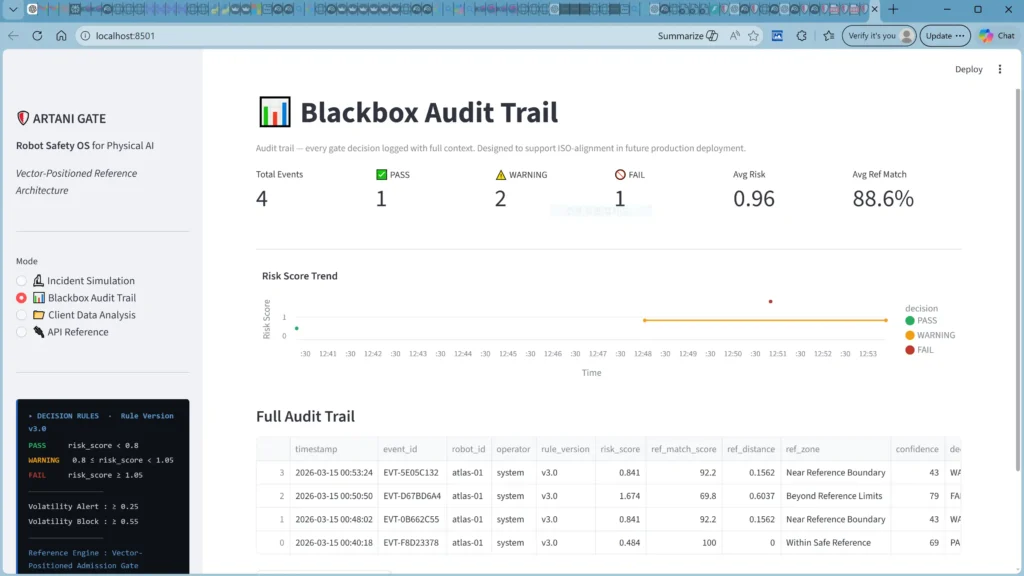This screenshot has height=576, width=1024.
Task: Click the red FAIL legend swatch
Action: (x=909, y=350)
